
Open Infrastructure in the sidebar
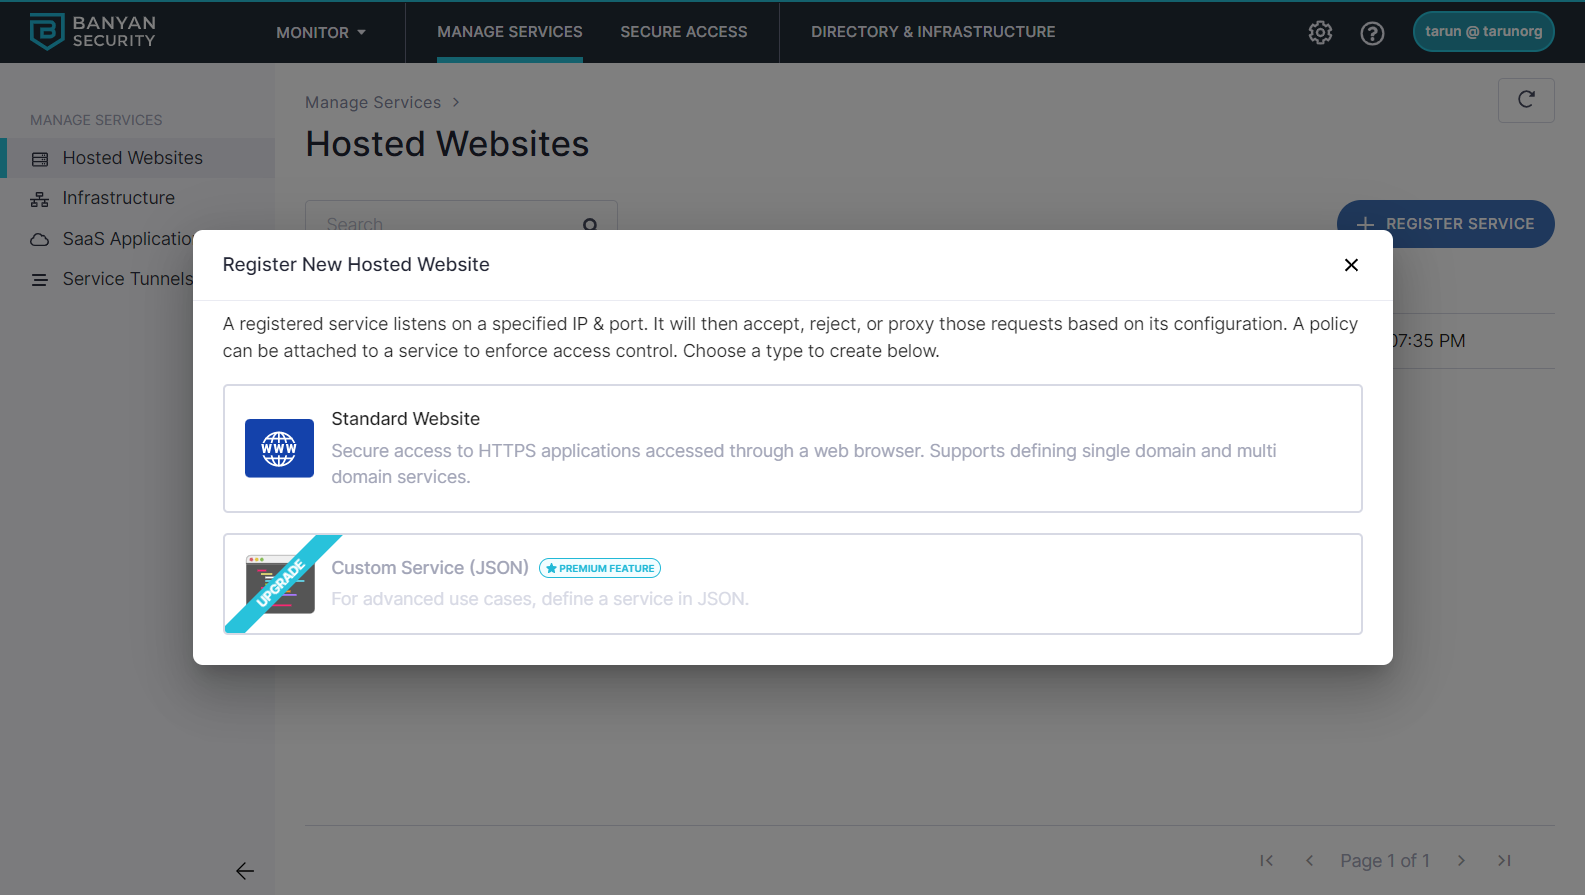[x=118, y=198]
